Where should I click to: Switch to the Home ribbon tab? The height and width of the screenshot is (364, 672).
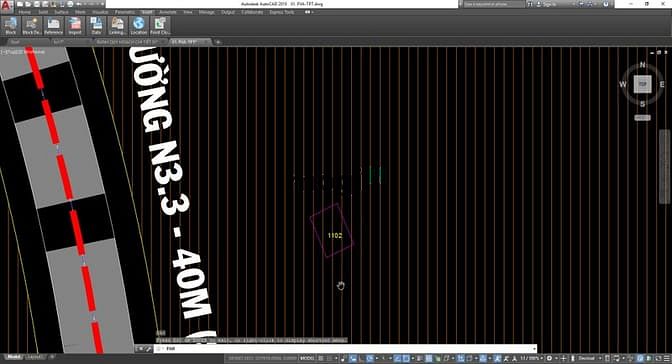tap(24, 12)
